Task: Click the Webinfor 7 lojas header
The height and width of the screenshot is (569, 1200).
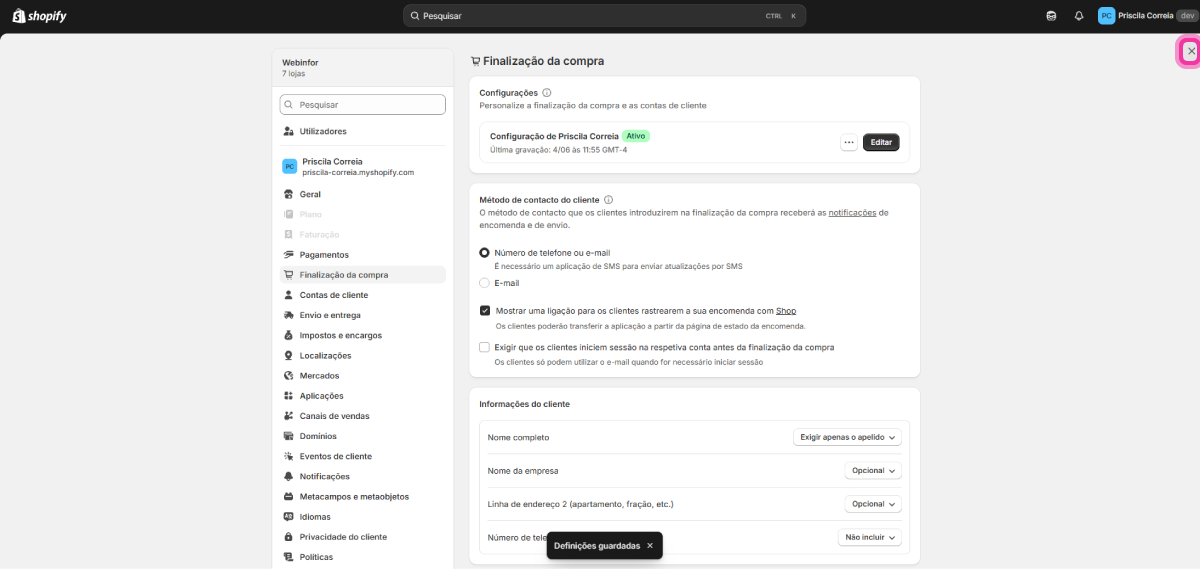Action: tap(362, 68)
